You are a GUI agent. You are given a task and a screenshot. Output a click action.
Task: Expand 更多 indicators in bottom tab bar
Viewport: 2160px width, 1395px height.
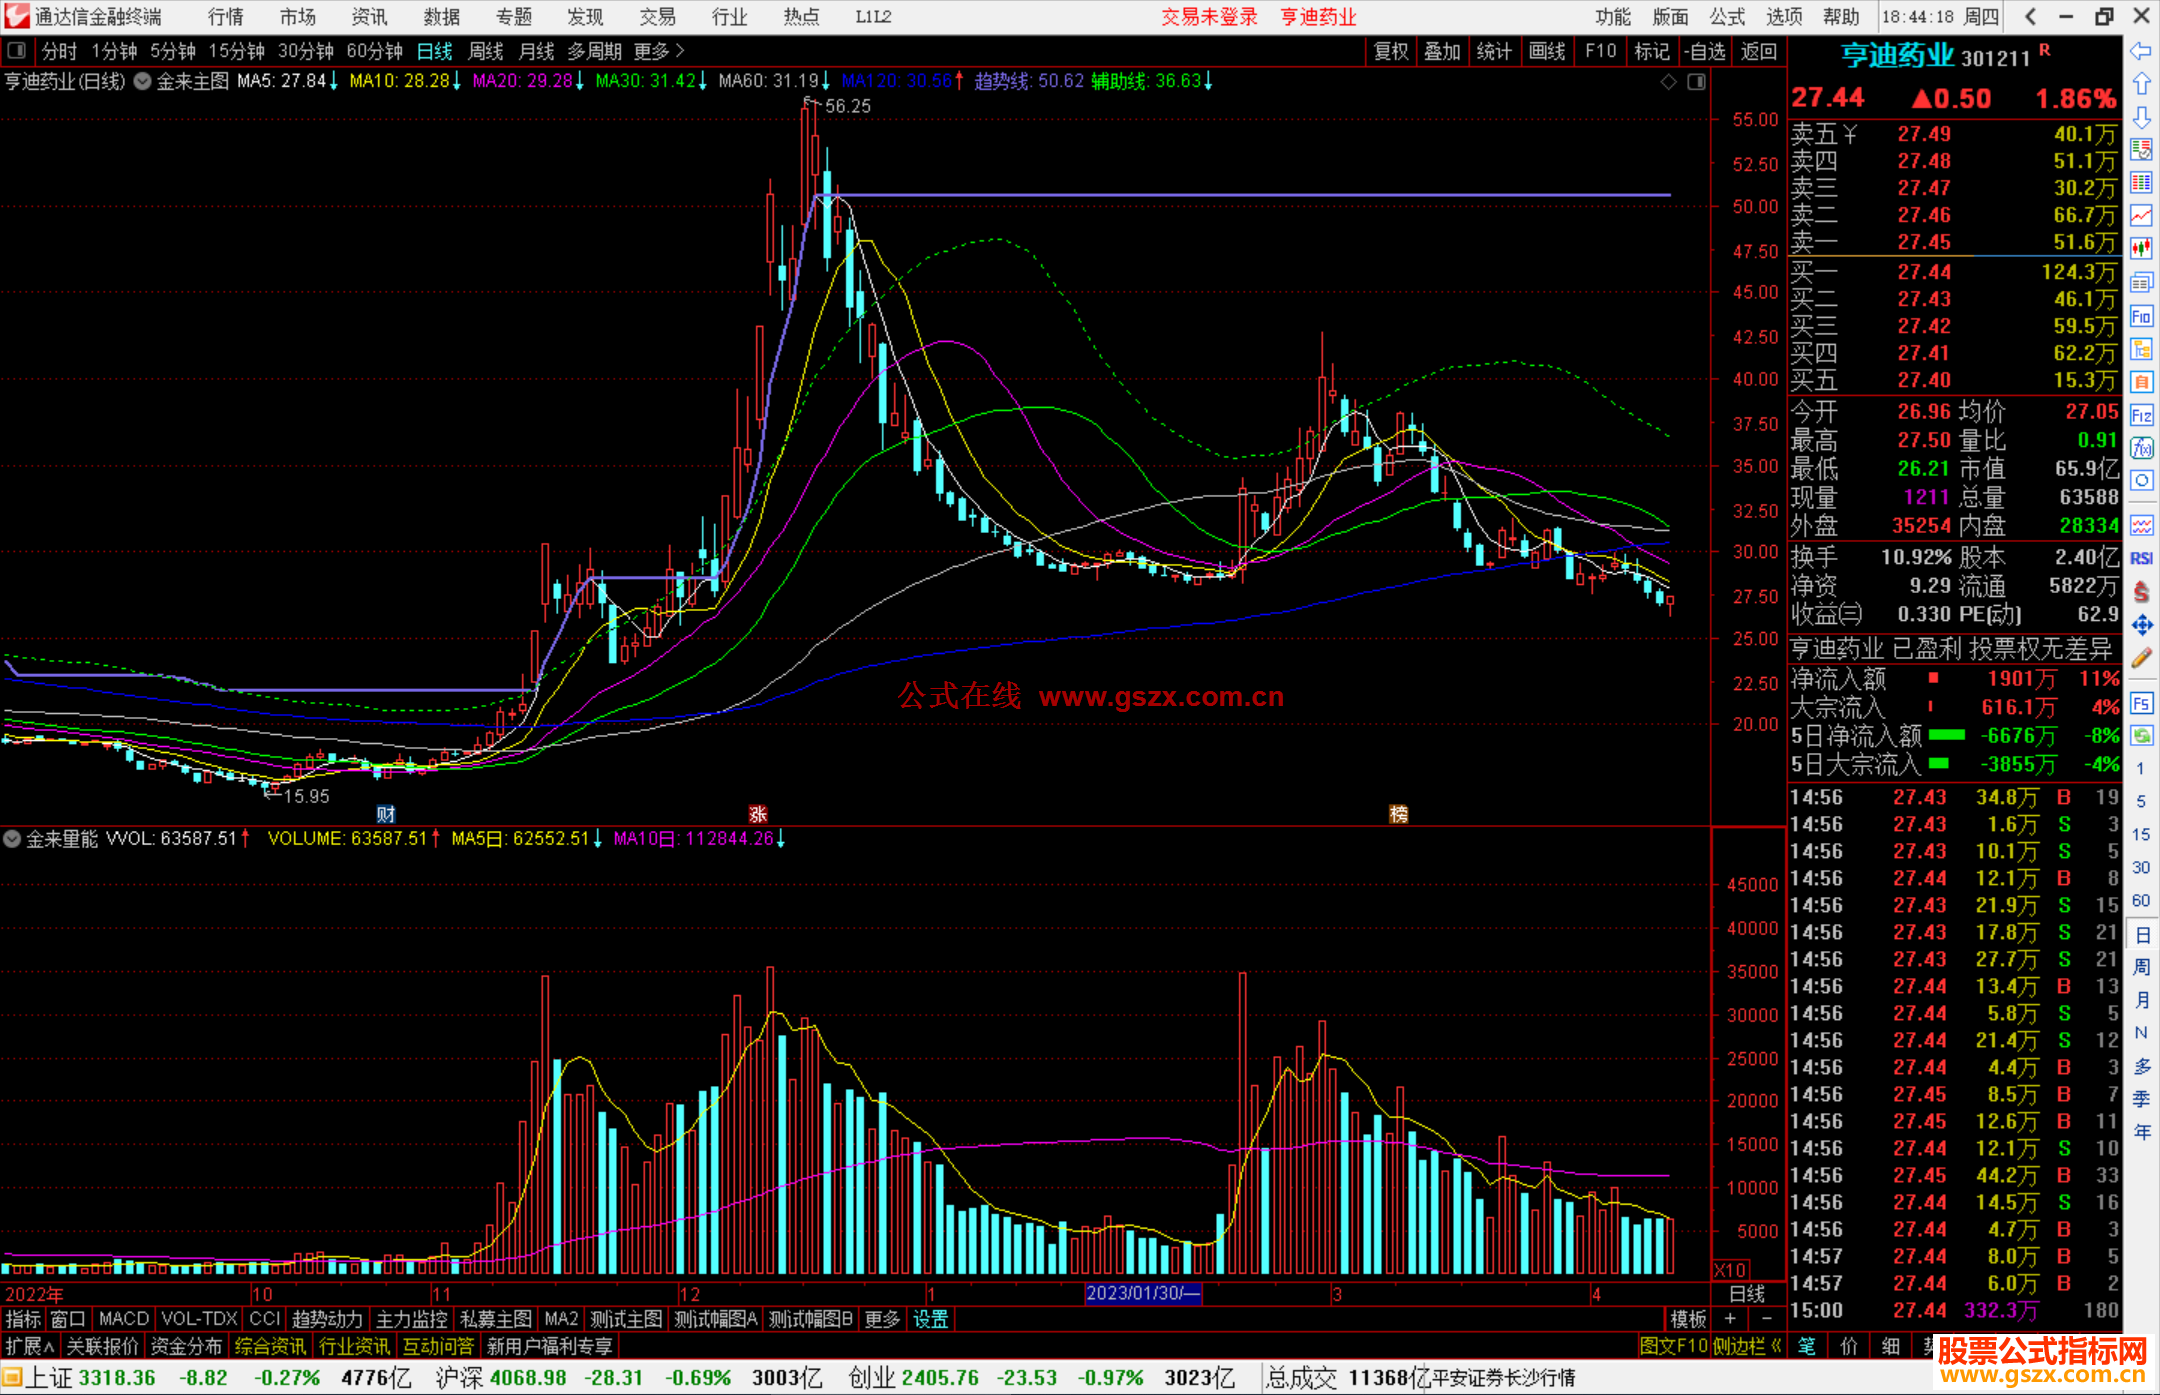882,1320
